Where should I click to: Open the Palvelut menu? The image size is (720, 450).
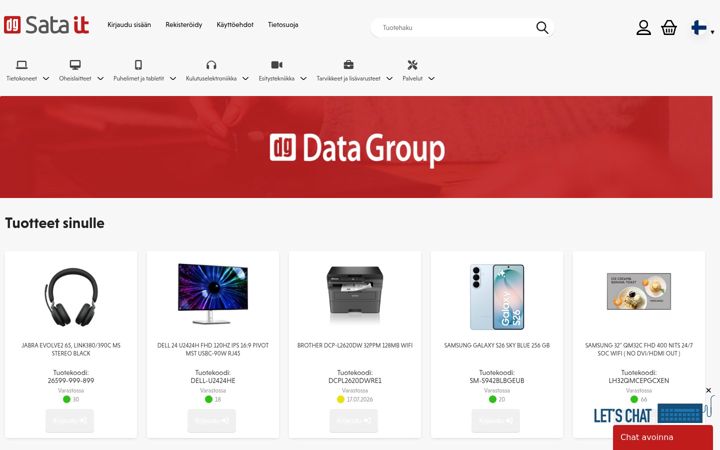pyautogui.click(x=412, y=79)
